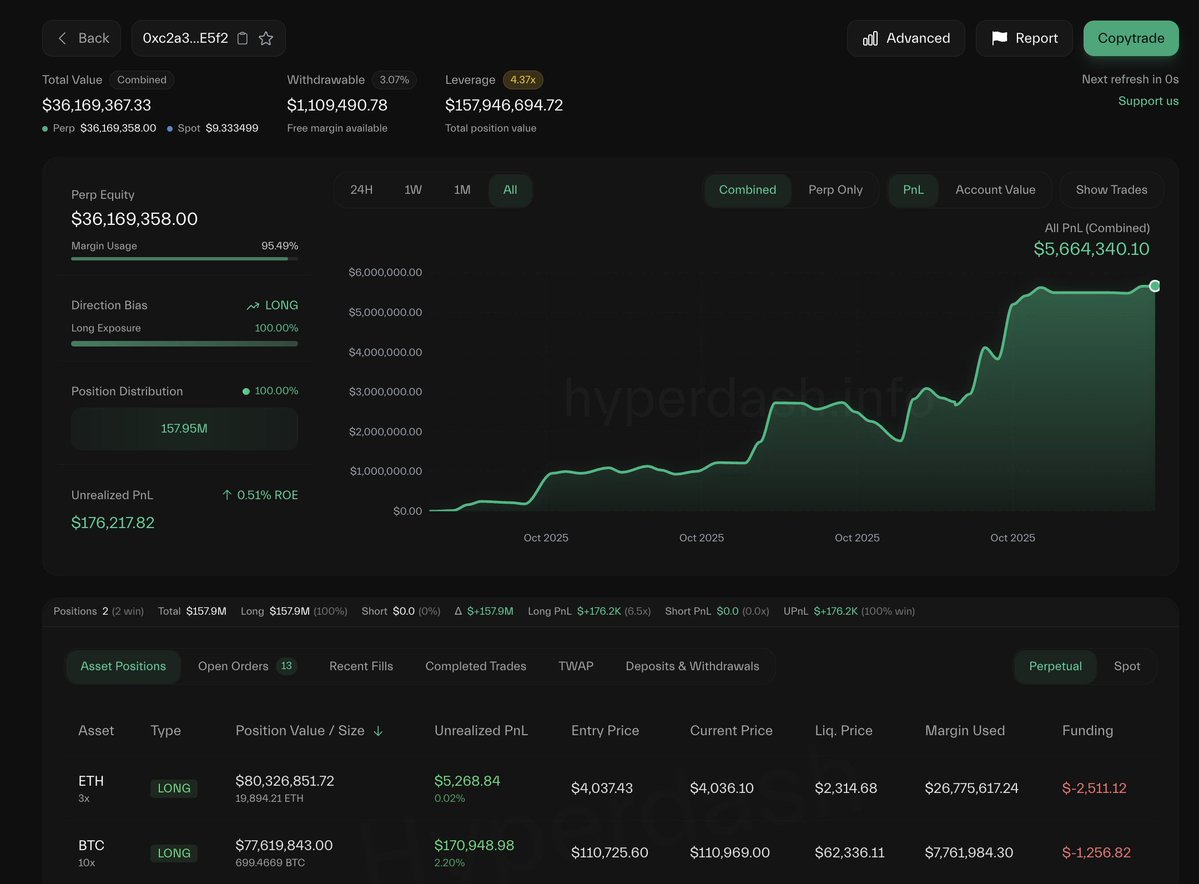Switch to Completed Trades tab
Viewport: 1199px width, 884px height.
(x=475, y=666)
